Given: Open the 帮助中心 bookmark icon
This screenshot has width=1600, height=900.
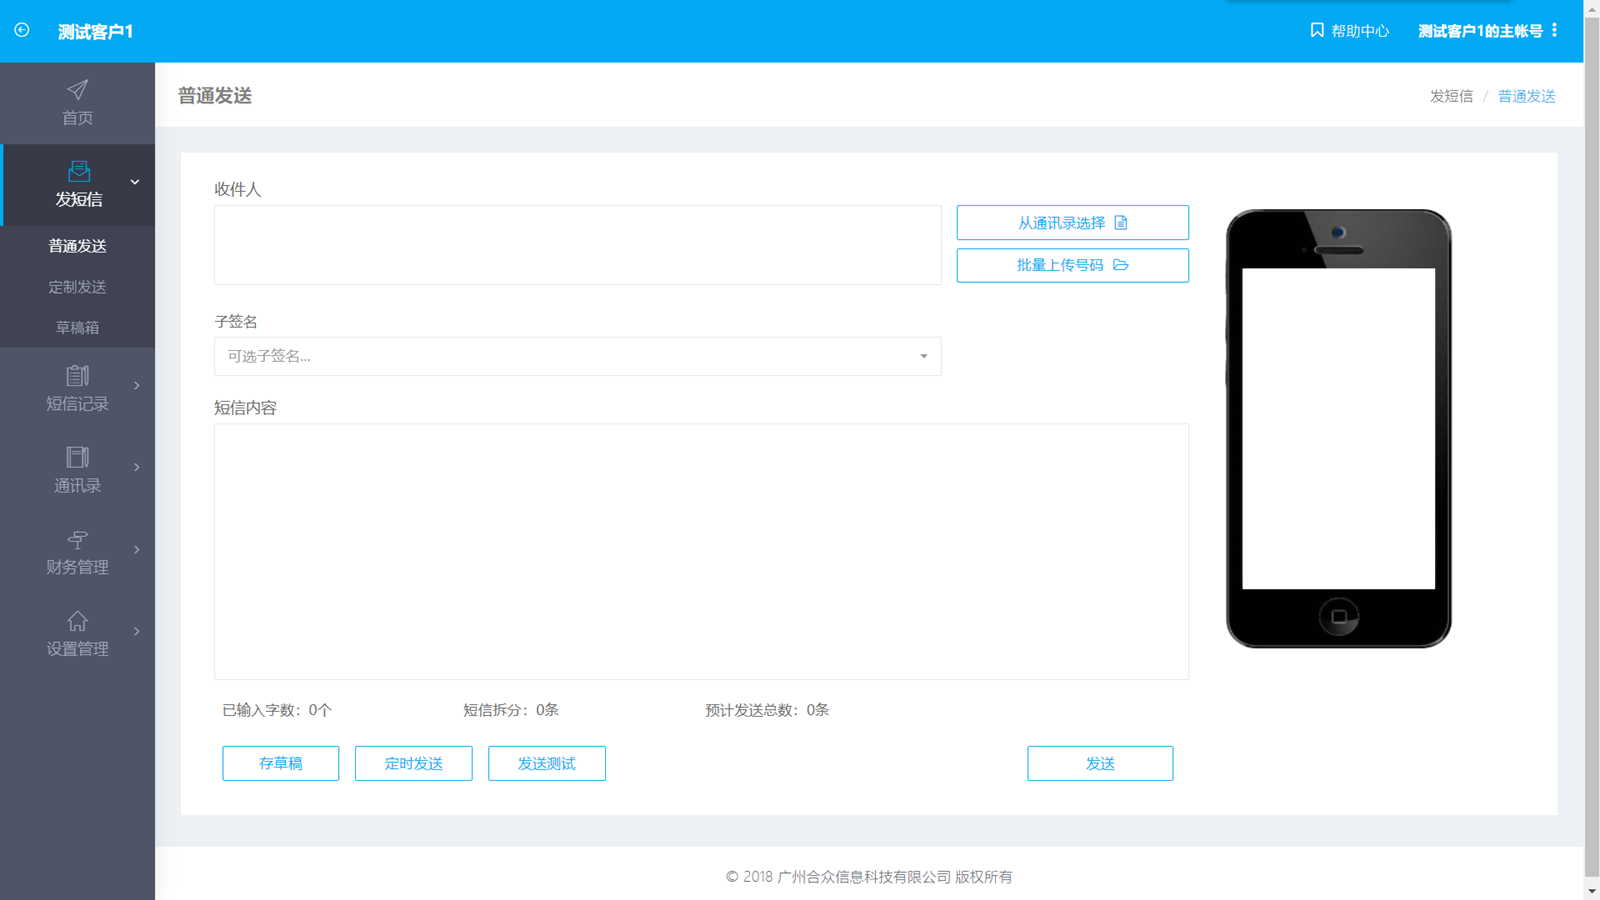Looking at the screenshot, I should (x=1317, y=30).
